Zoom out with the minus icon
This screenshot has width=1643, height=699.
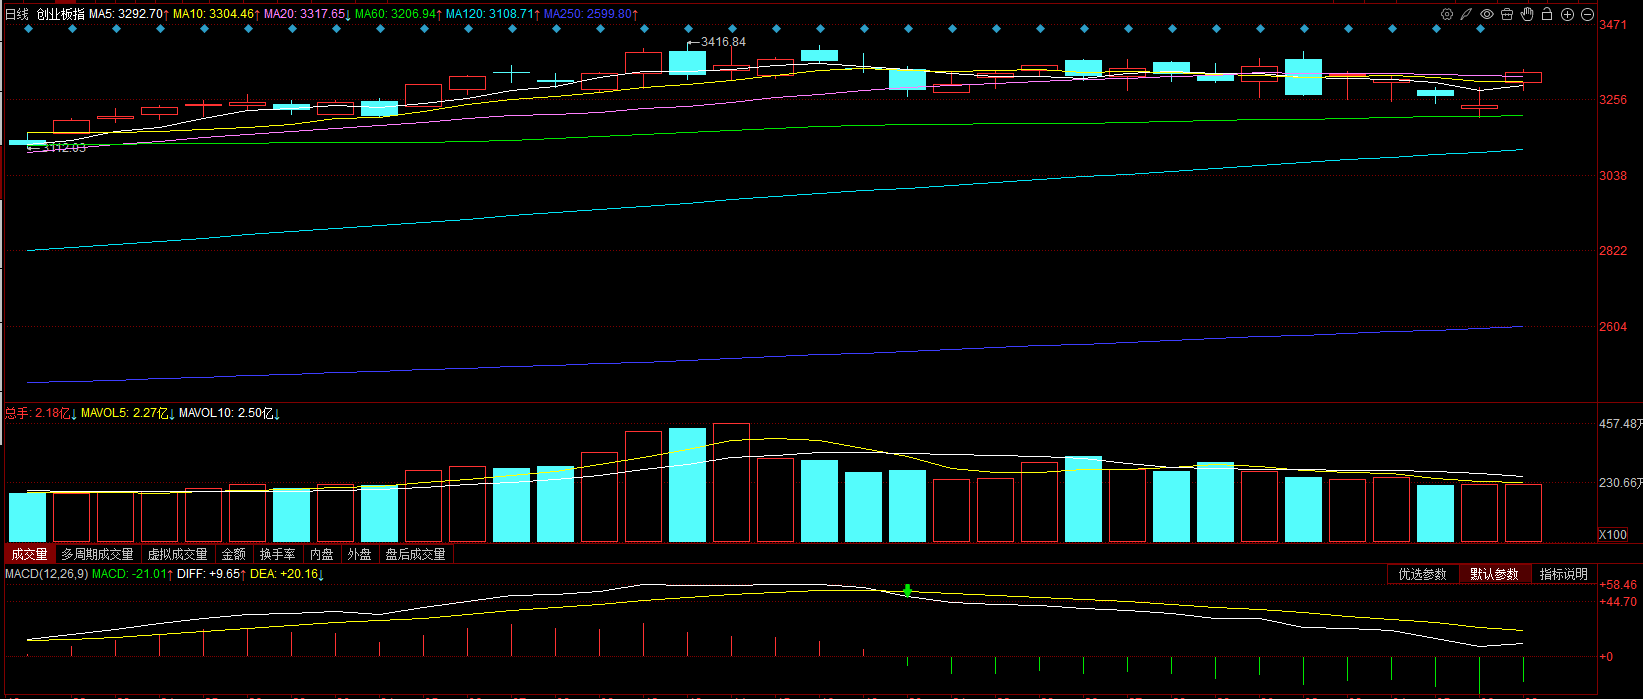1587,14
